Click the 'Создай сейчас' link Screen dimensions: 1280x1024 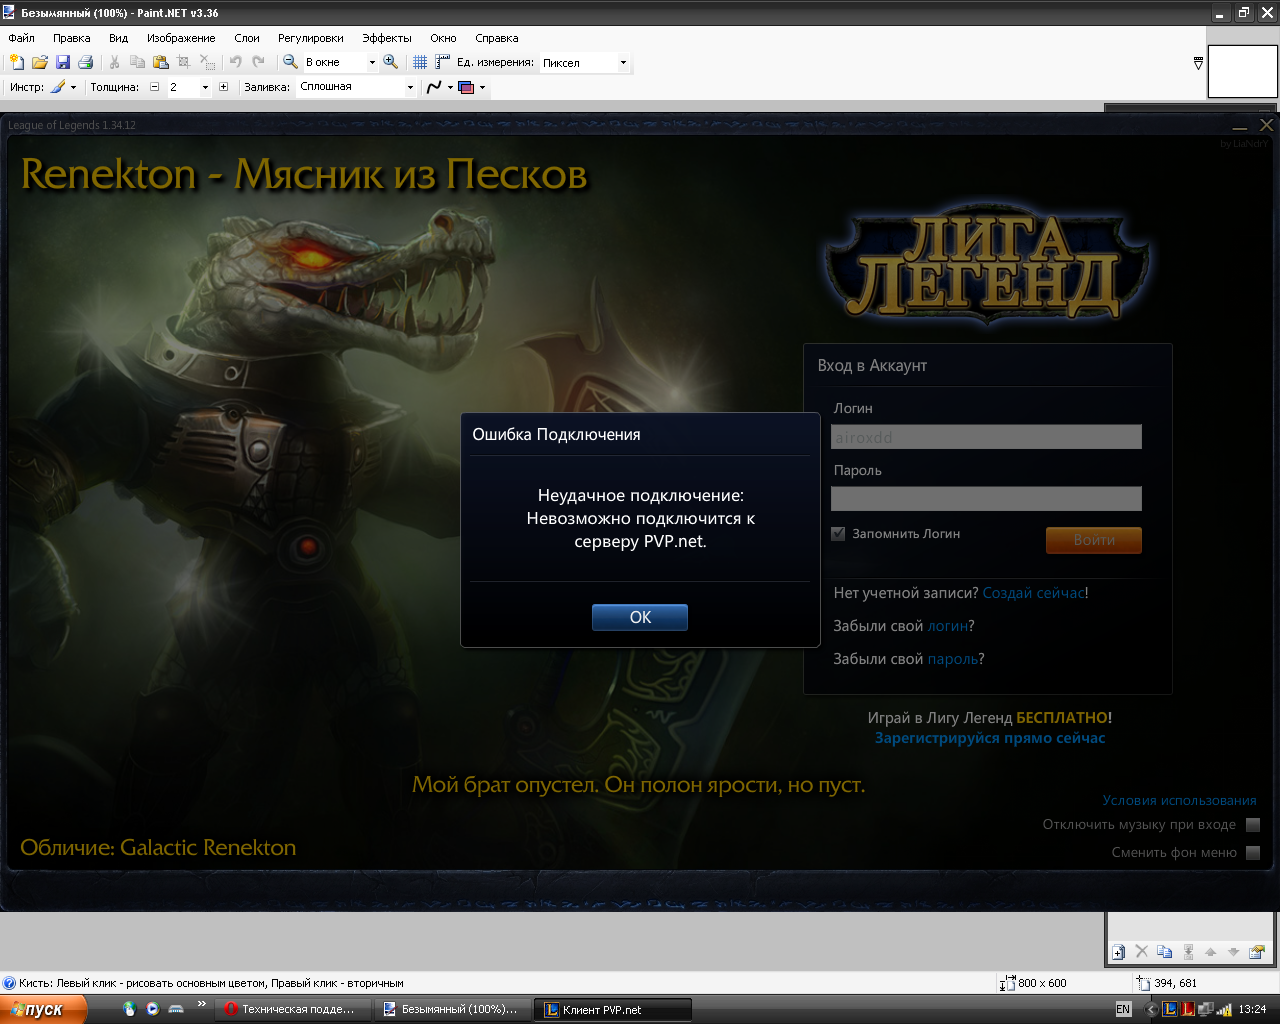click(1034, 593)
